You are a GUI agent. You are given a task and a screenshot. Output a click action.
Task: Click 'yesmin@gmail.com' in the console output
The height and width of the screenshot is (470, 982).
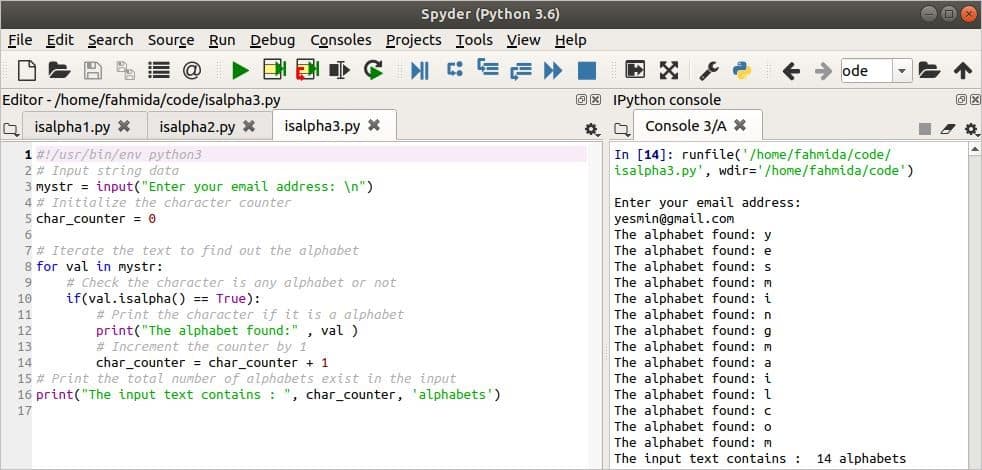pyautogui.click(x=674, y=219)
